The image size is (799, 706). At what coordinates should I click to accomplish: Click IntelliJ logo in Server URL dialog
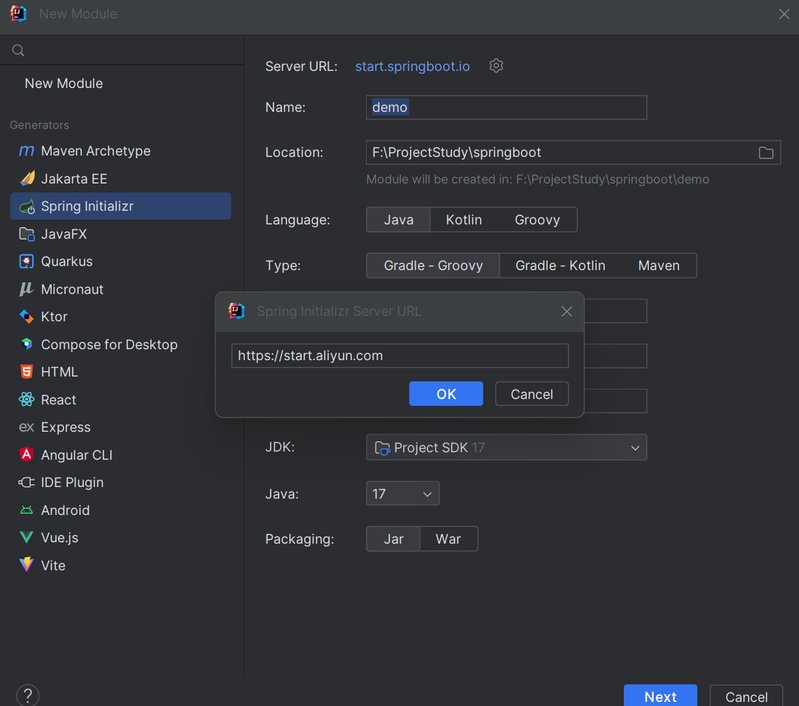[x=236, y=311]
